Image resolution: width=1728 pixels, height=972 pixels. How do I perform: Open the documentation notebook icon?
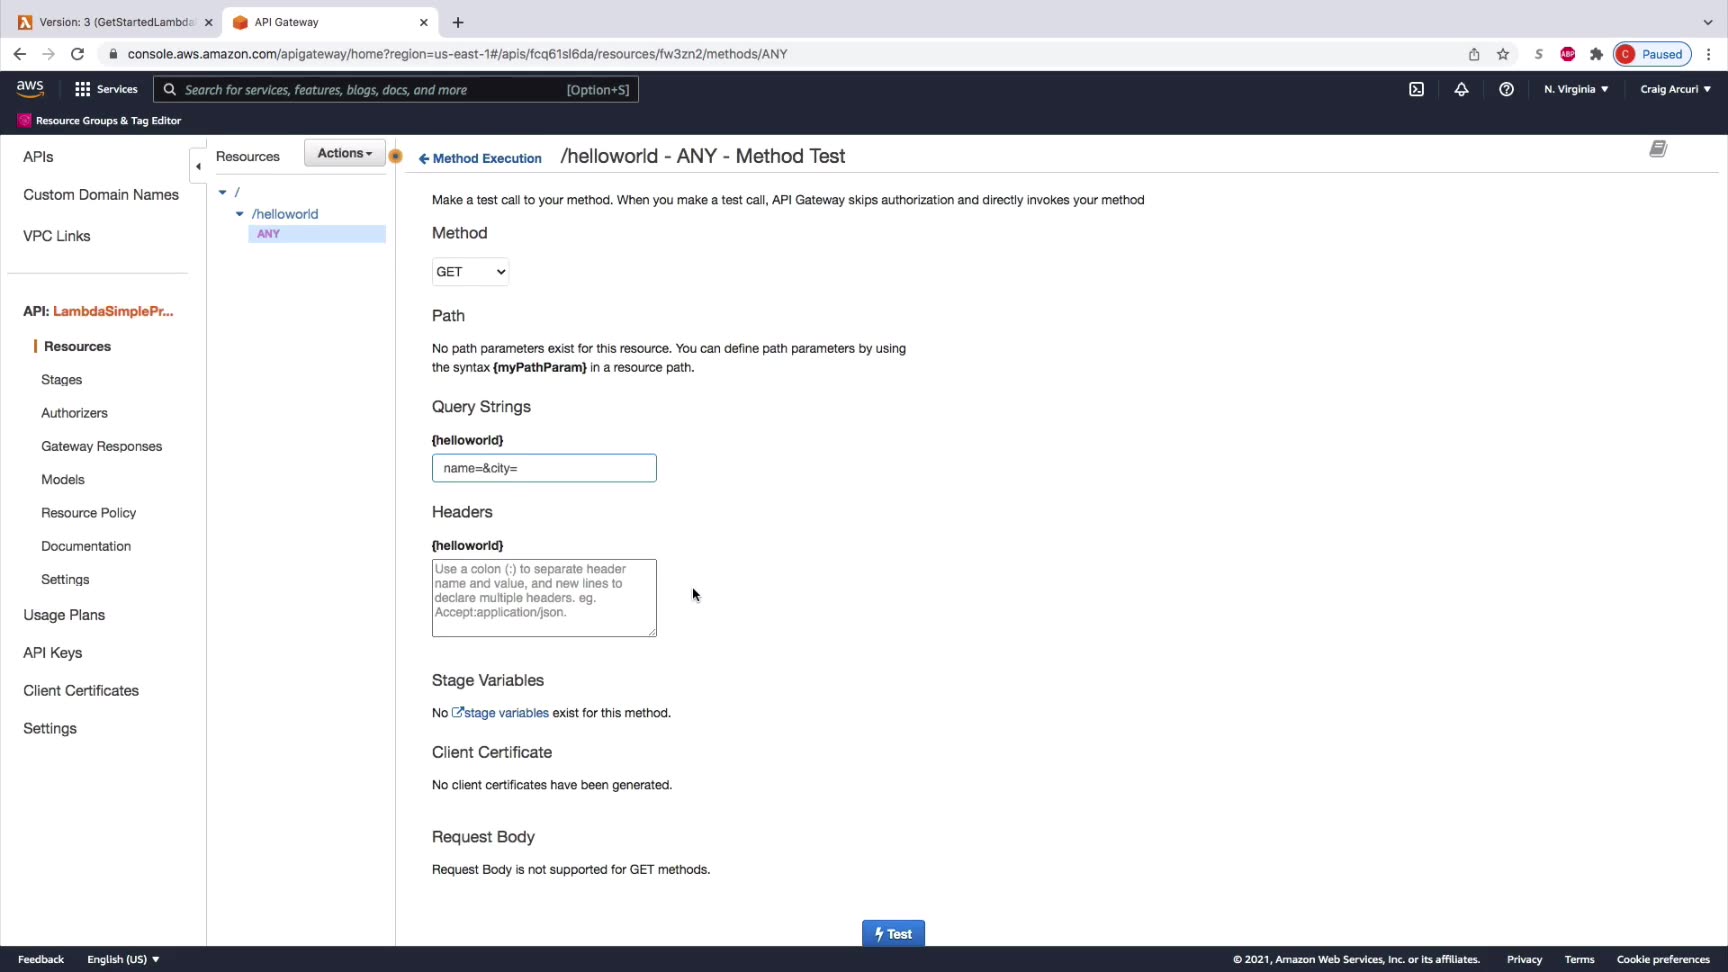pos(1658,149)
